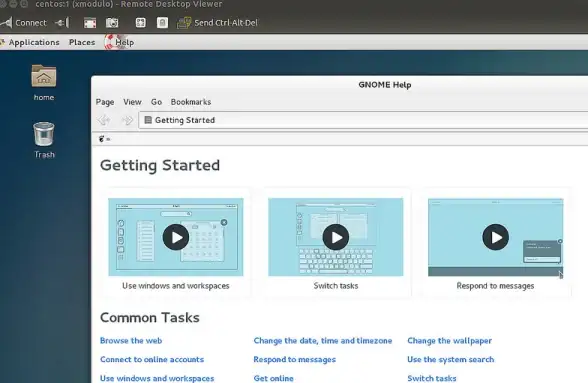
Task: Send Ctrl-Alt-Del to remote machine
Action: pos(218,23)
